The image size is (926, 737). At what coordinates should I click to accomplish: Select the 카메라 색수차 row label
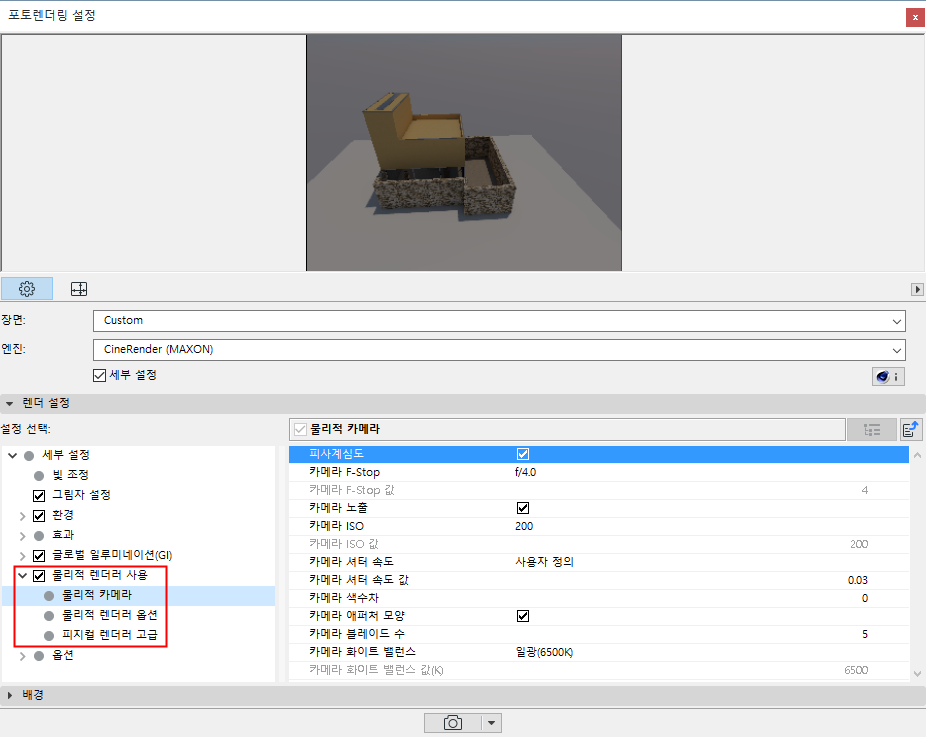pos(344,598)
